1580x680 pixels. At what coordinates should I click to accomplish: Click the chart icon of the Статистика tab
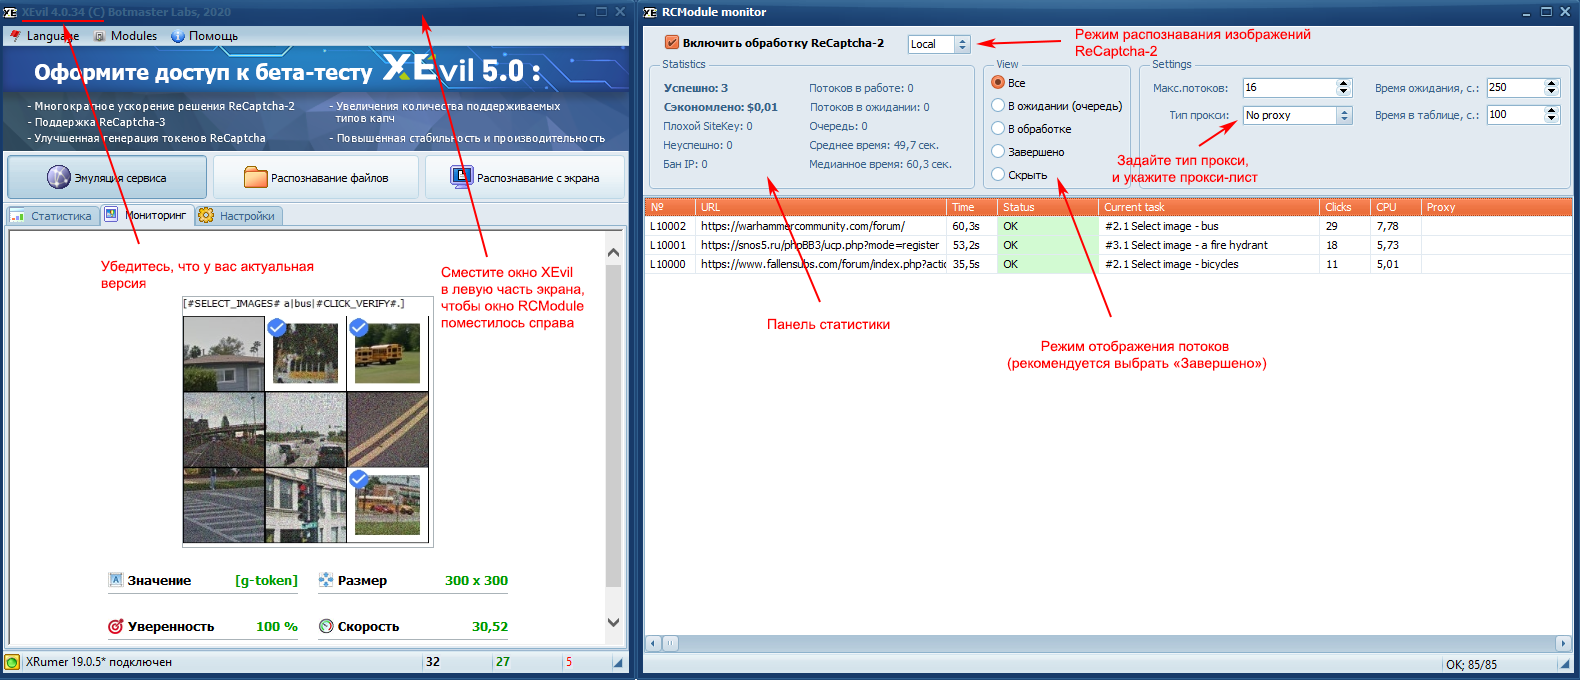[18, 216]
